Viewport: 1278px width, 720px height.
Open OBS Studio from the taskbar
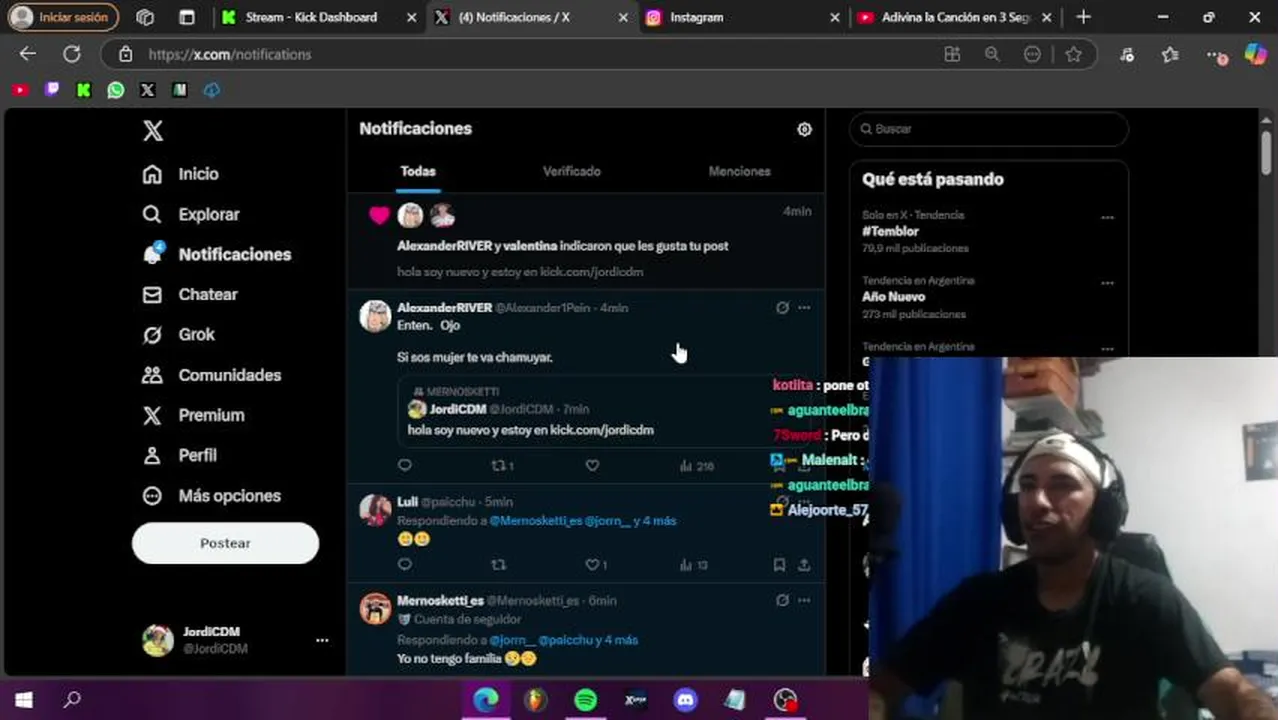[786, 700]
